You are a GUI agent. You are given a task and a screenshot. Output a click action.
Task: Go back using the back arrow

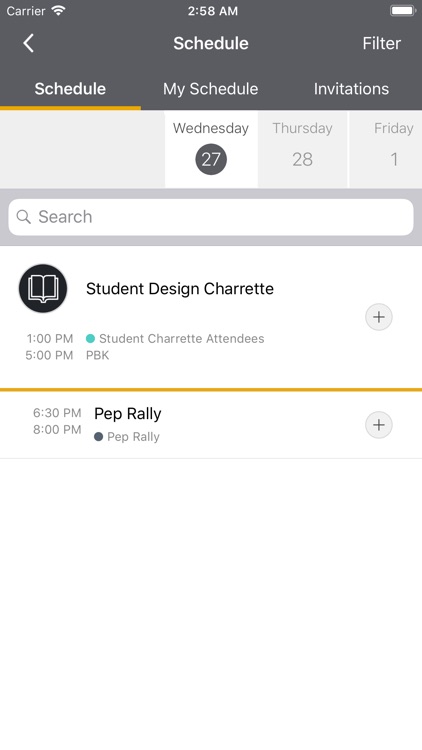click(29, 43)
